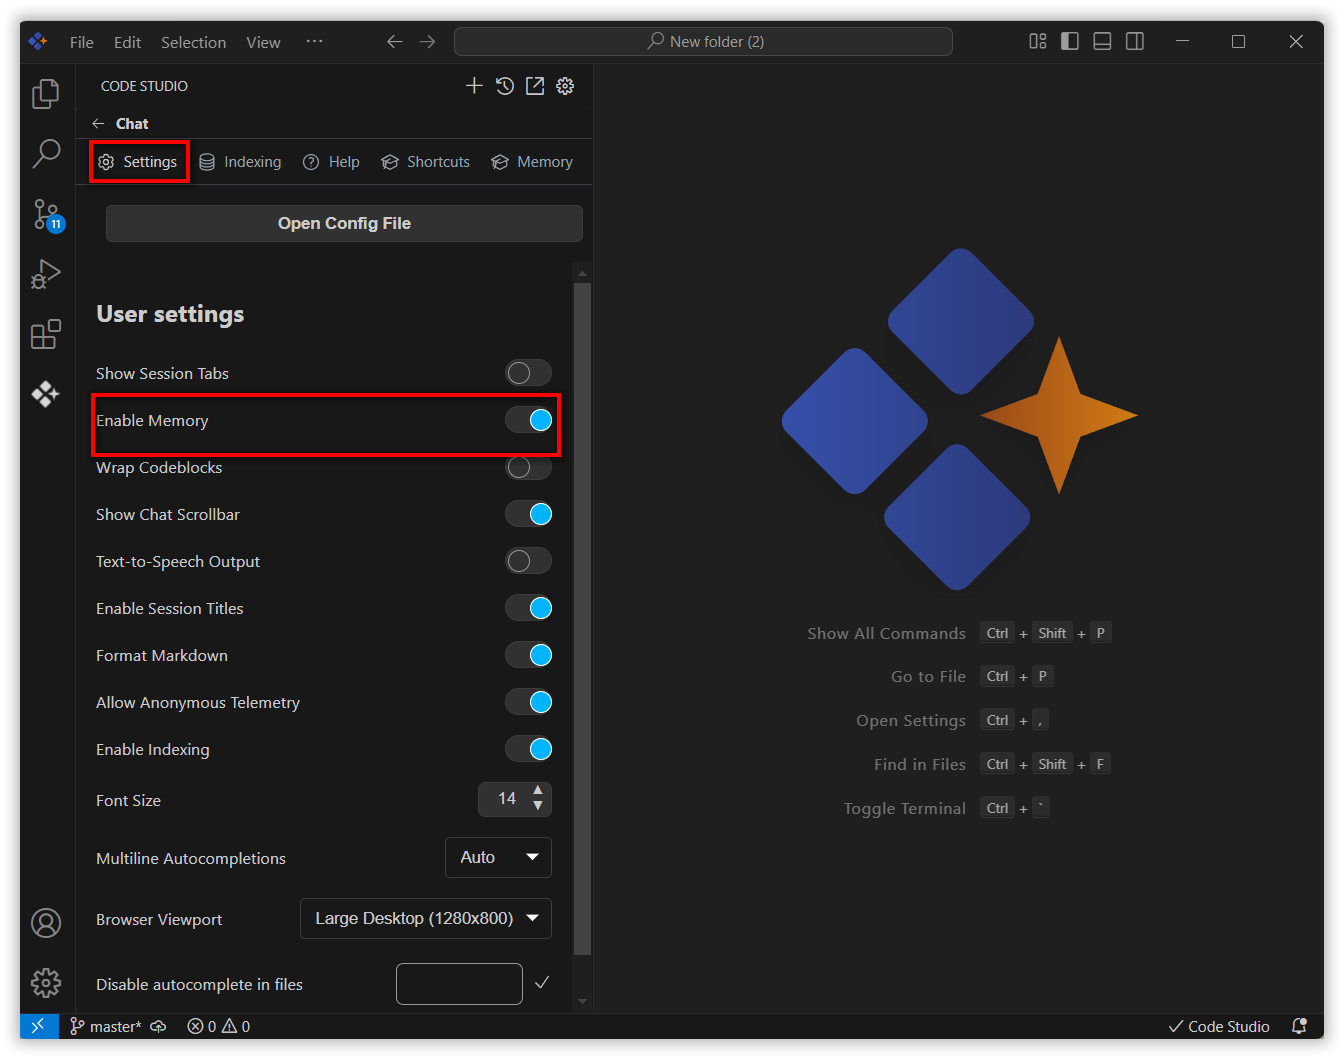Toggle bottom panel visibility
1344x1059 pixels.
1102,41
